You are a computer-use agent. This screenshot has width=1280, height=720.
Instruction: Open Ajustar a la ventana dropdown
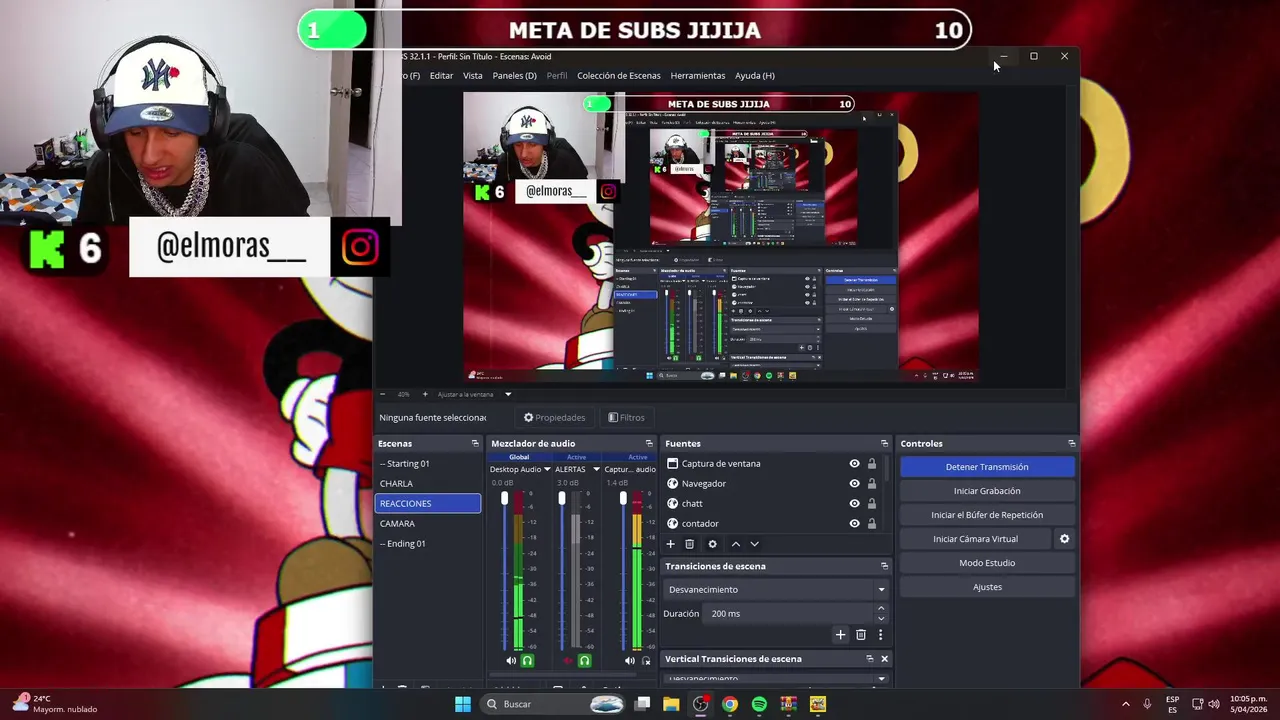(507, 394)
